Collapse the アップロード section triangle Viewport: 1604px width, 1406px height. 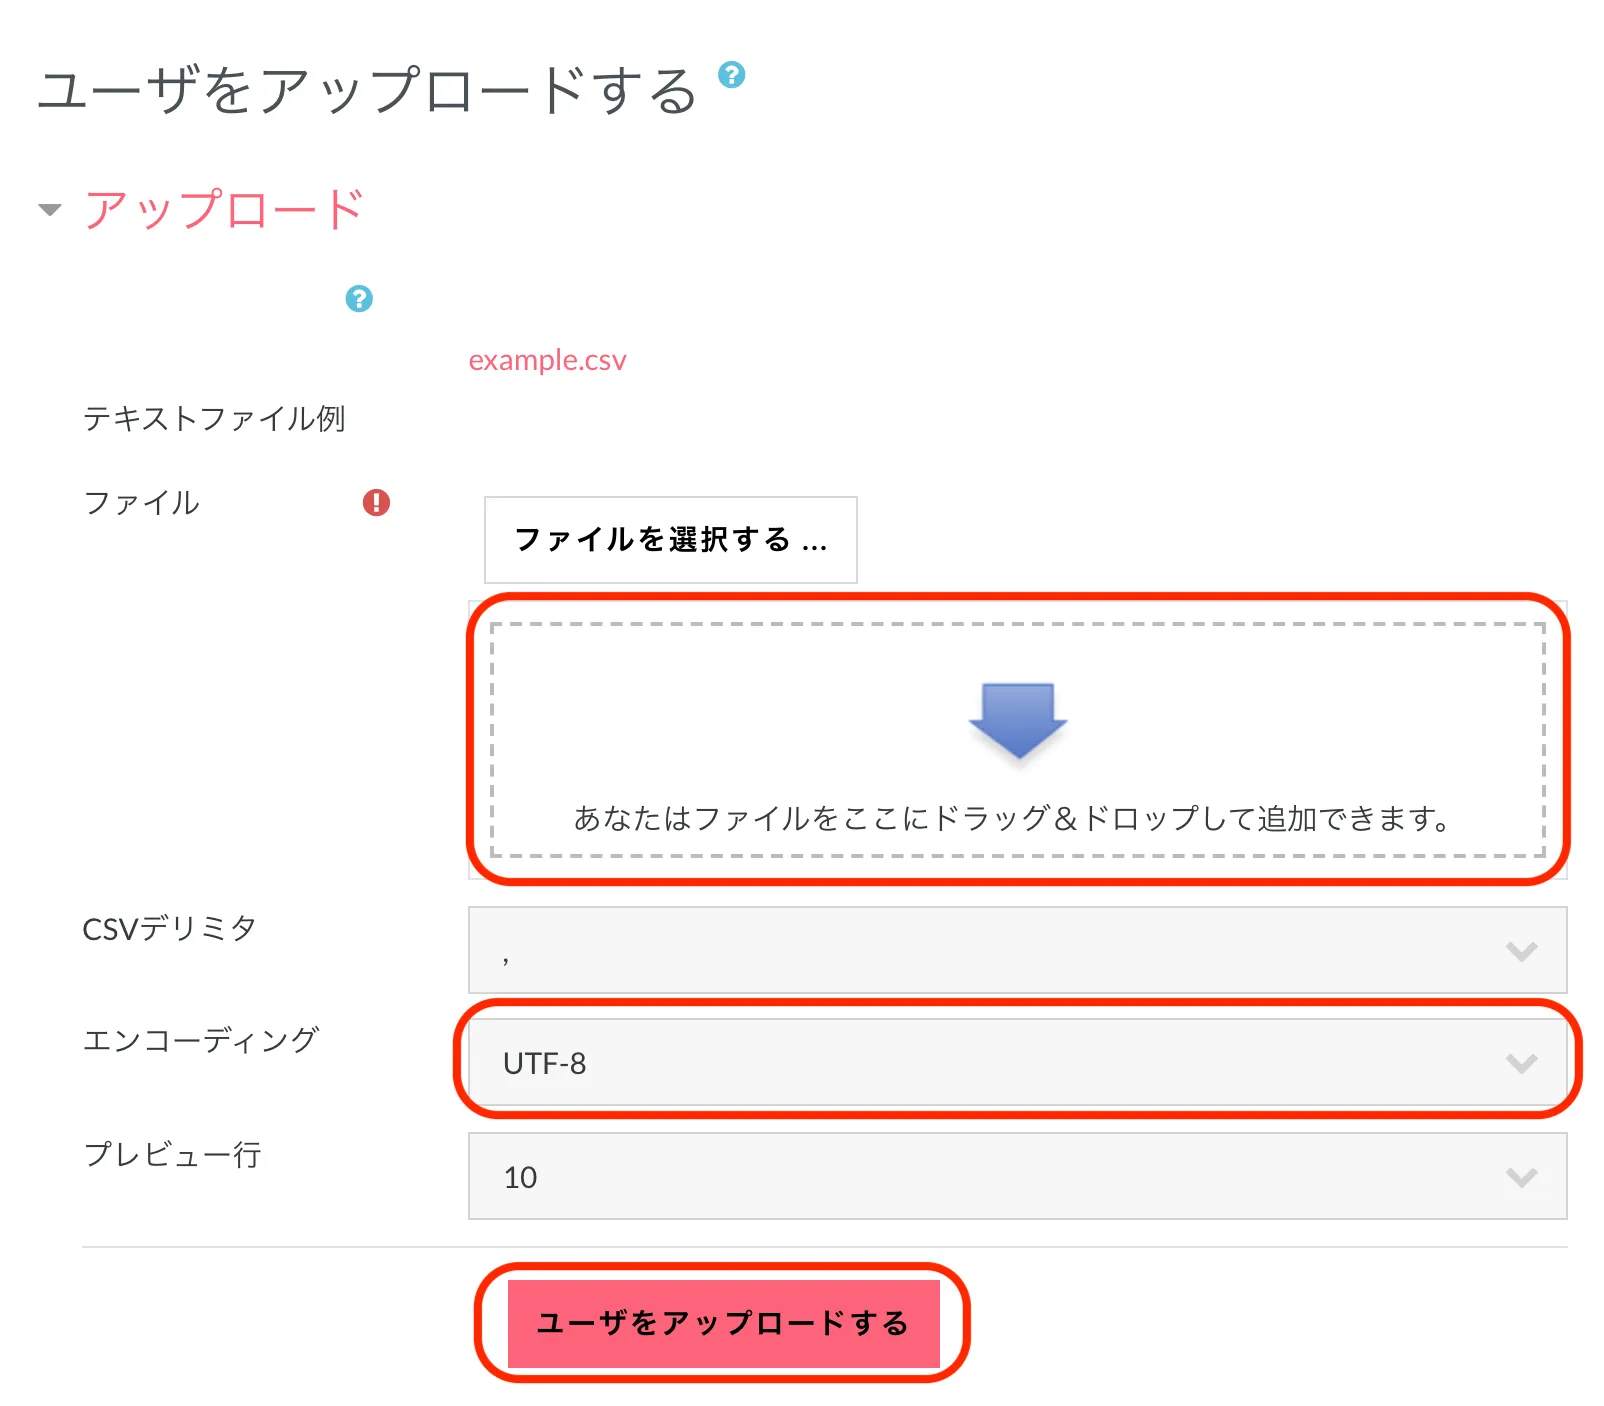click(50, 210)
